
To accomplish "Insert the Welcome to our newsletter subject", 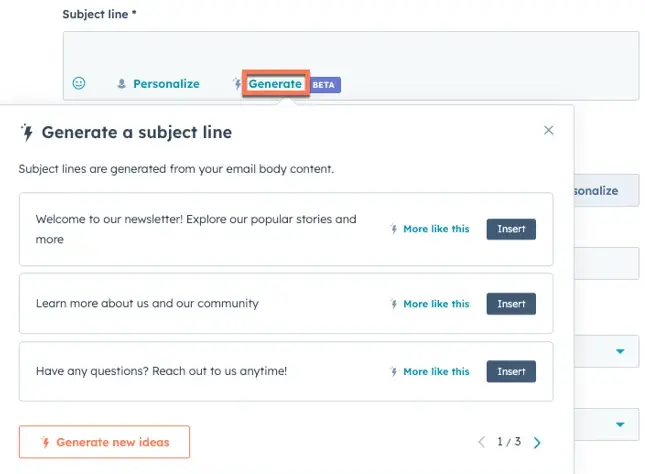I will pos(511,229).
